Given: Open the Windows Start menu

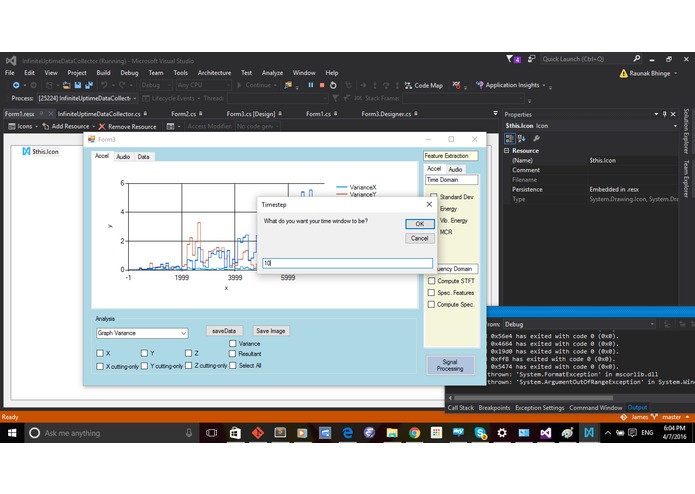Looking at the screenshot, I should (12, 433).
